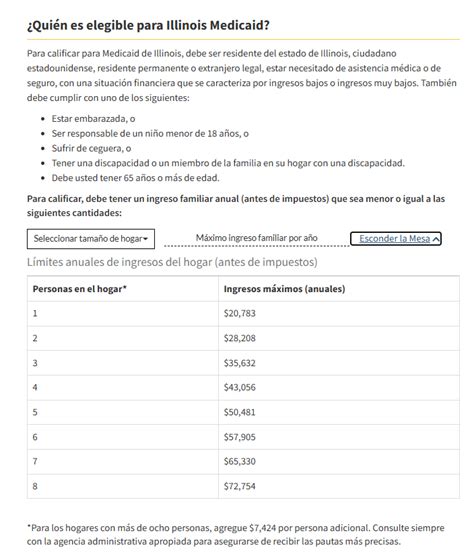
Task: Open the Seleccionar tamaño de hogar dropdown
Action: coord(91,239)
